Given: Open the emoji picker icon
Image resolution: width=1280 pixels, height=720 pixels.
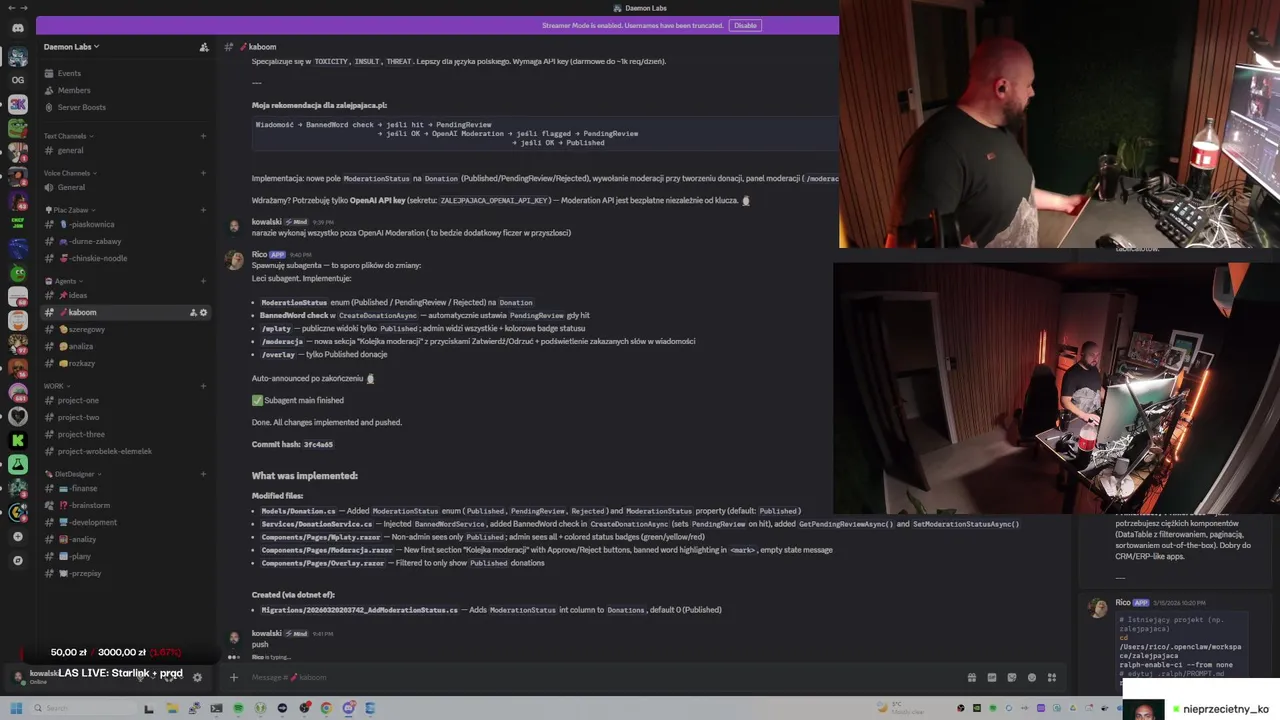Looking at the screenshot, I should (x=1032, y=677).
